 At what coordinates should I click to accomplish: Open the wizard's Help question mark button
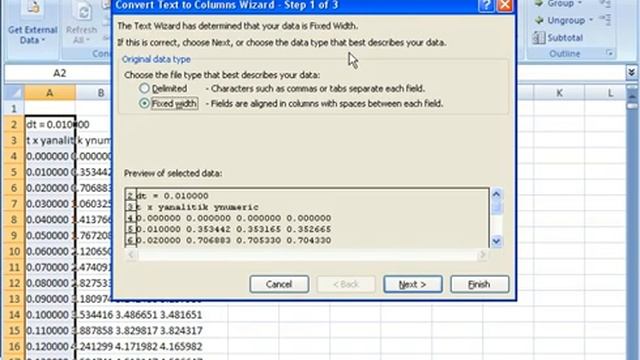(x=486, y=5)
